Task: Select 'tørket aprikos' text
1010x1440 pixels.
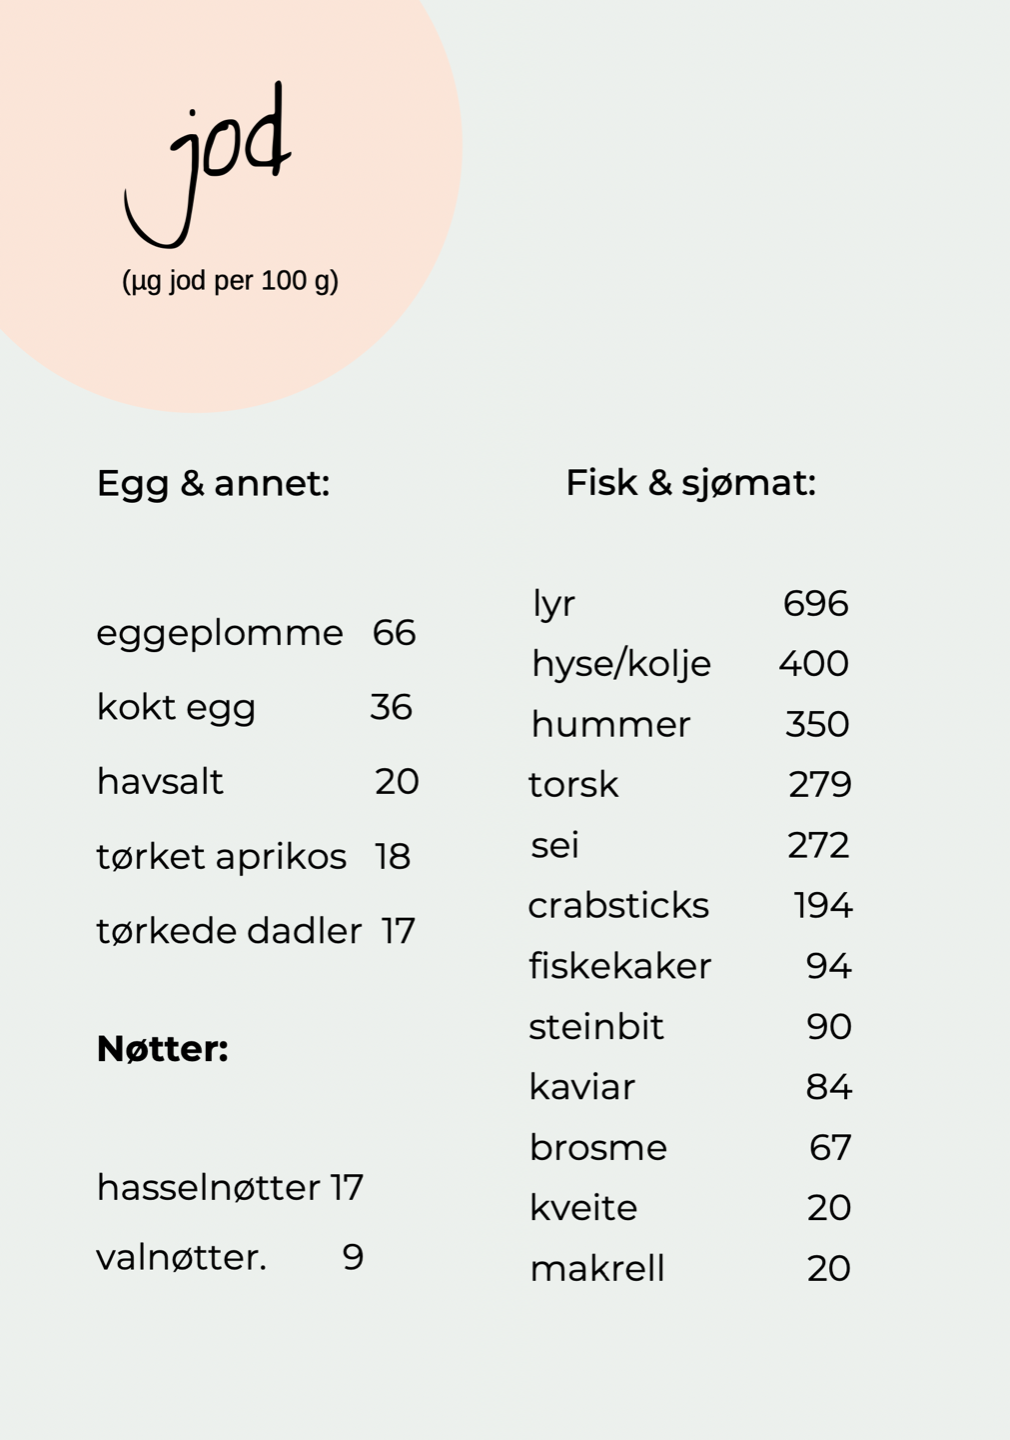Action: [222, 857]
